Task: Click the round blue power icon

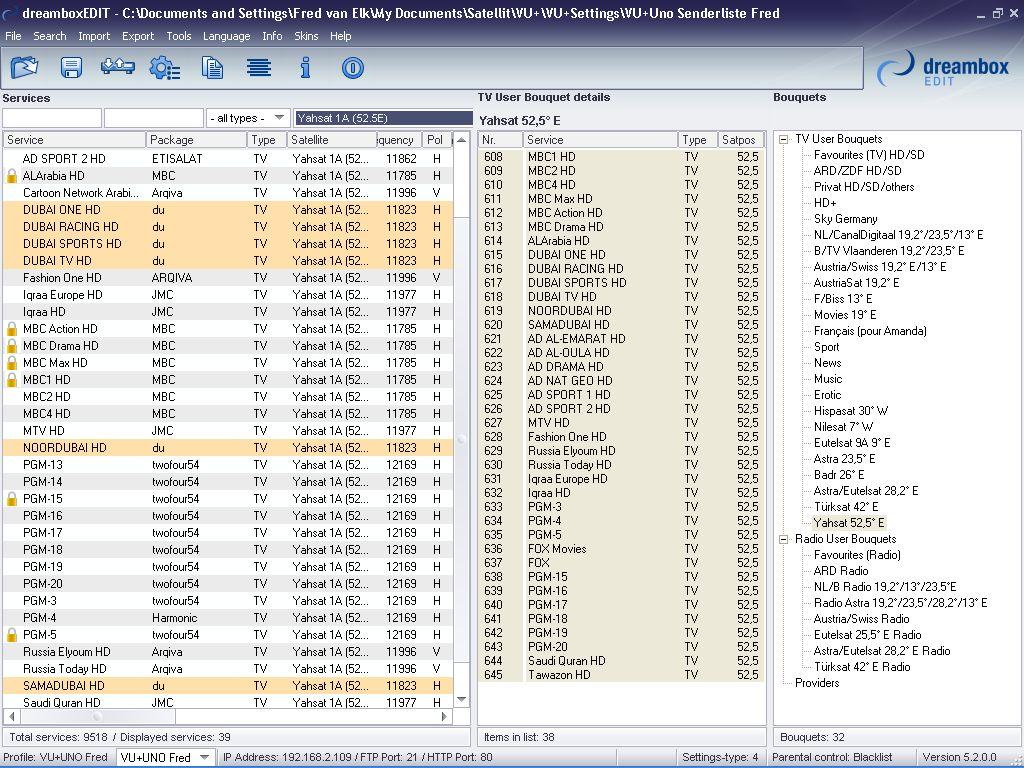Action: [x=353, y=68]
